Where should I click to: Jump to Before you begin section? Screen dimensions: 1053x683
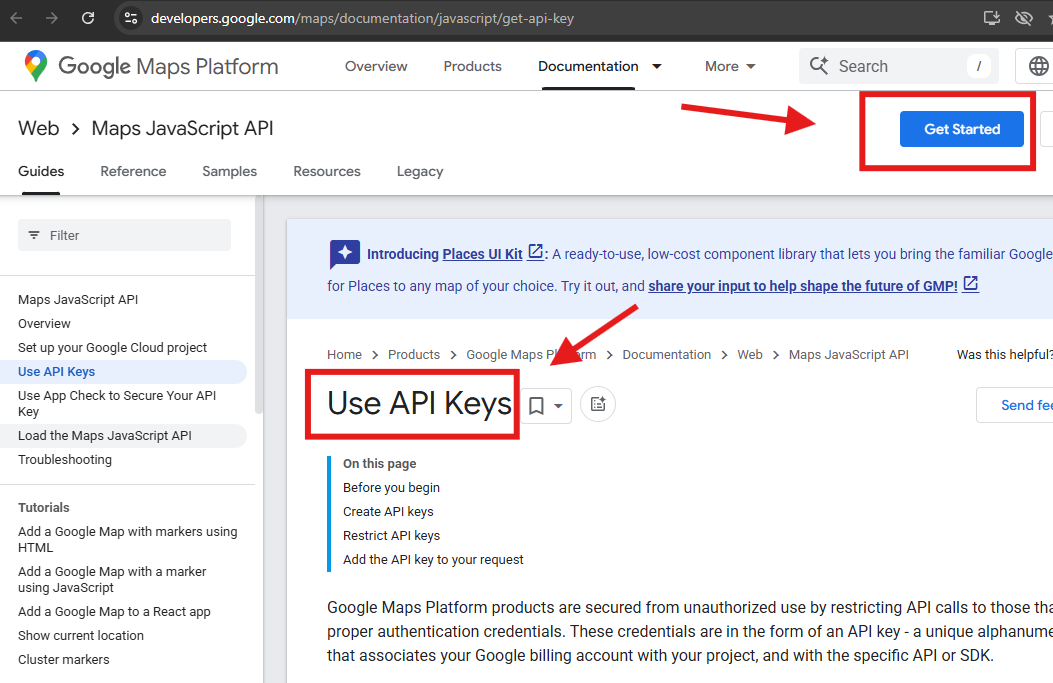click(392, 488)
